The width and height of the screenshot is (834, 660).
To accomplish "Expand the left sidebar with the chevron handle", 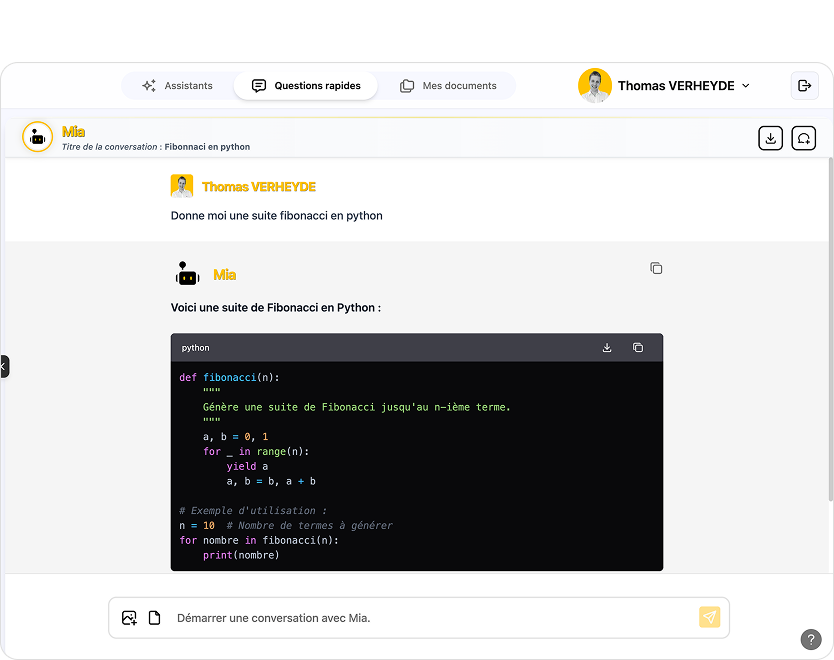I will [4, 367].
